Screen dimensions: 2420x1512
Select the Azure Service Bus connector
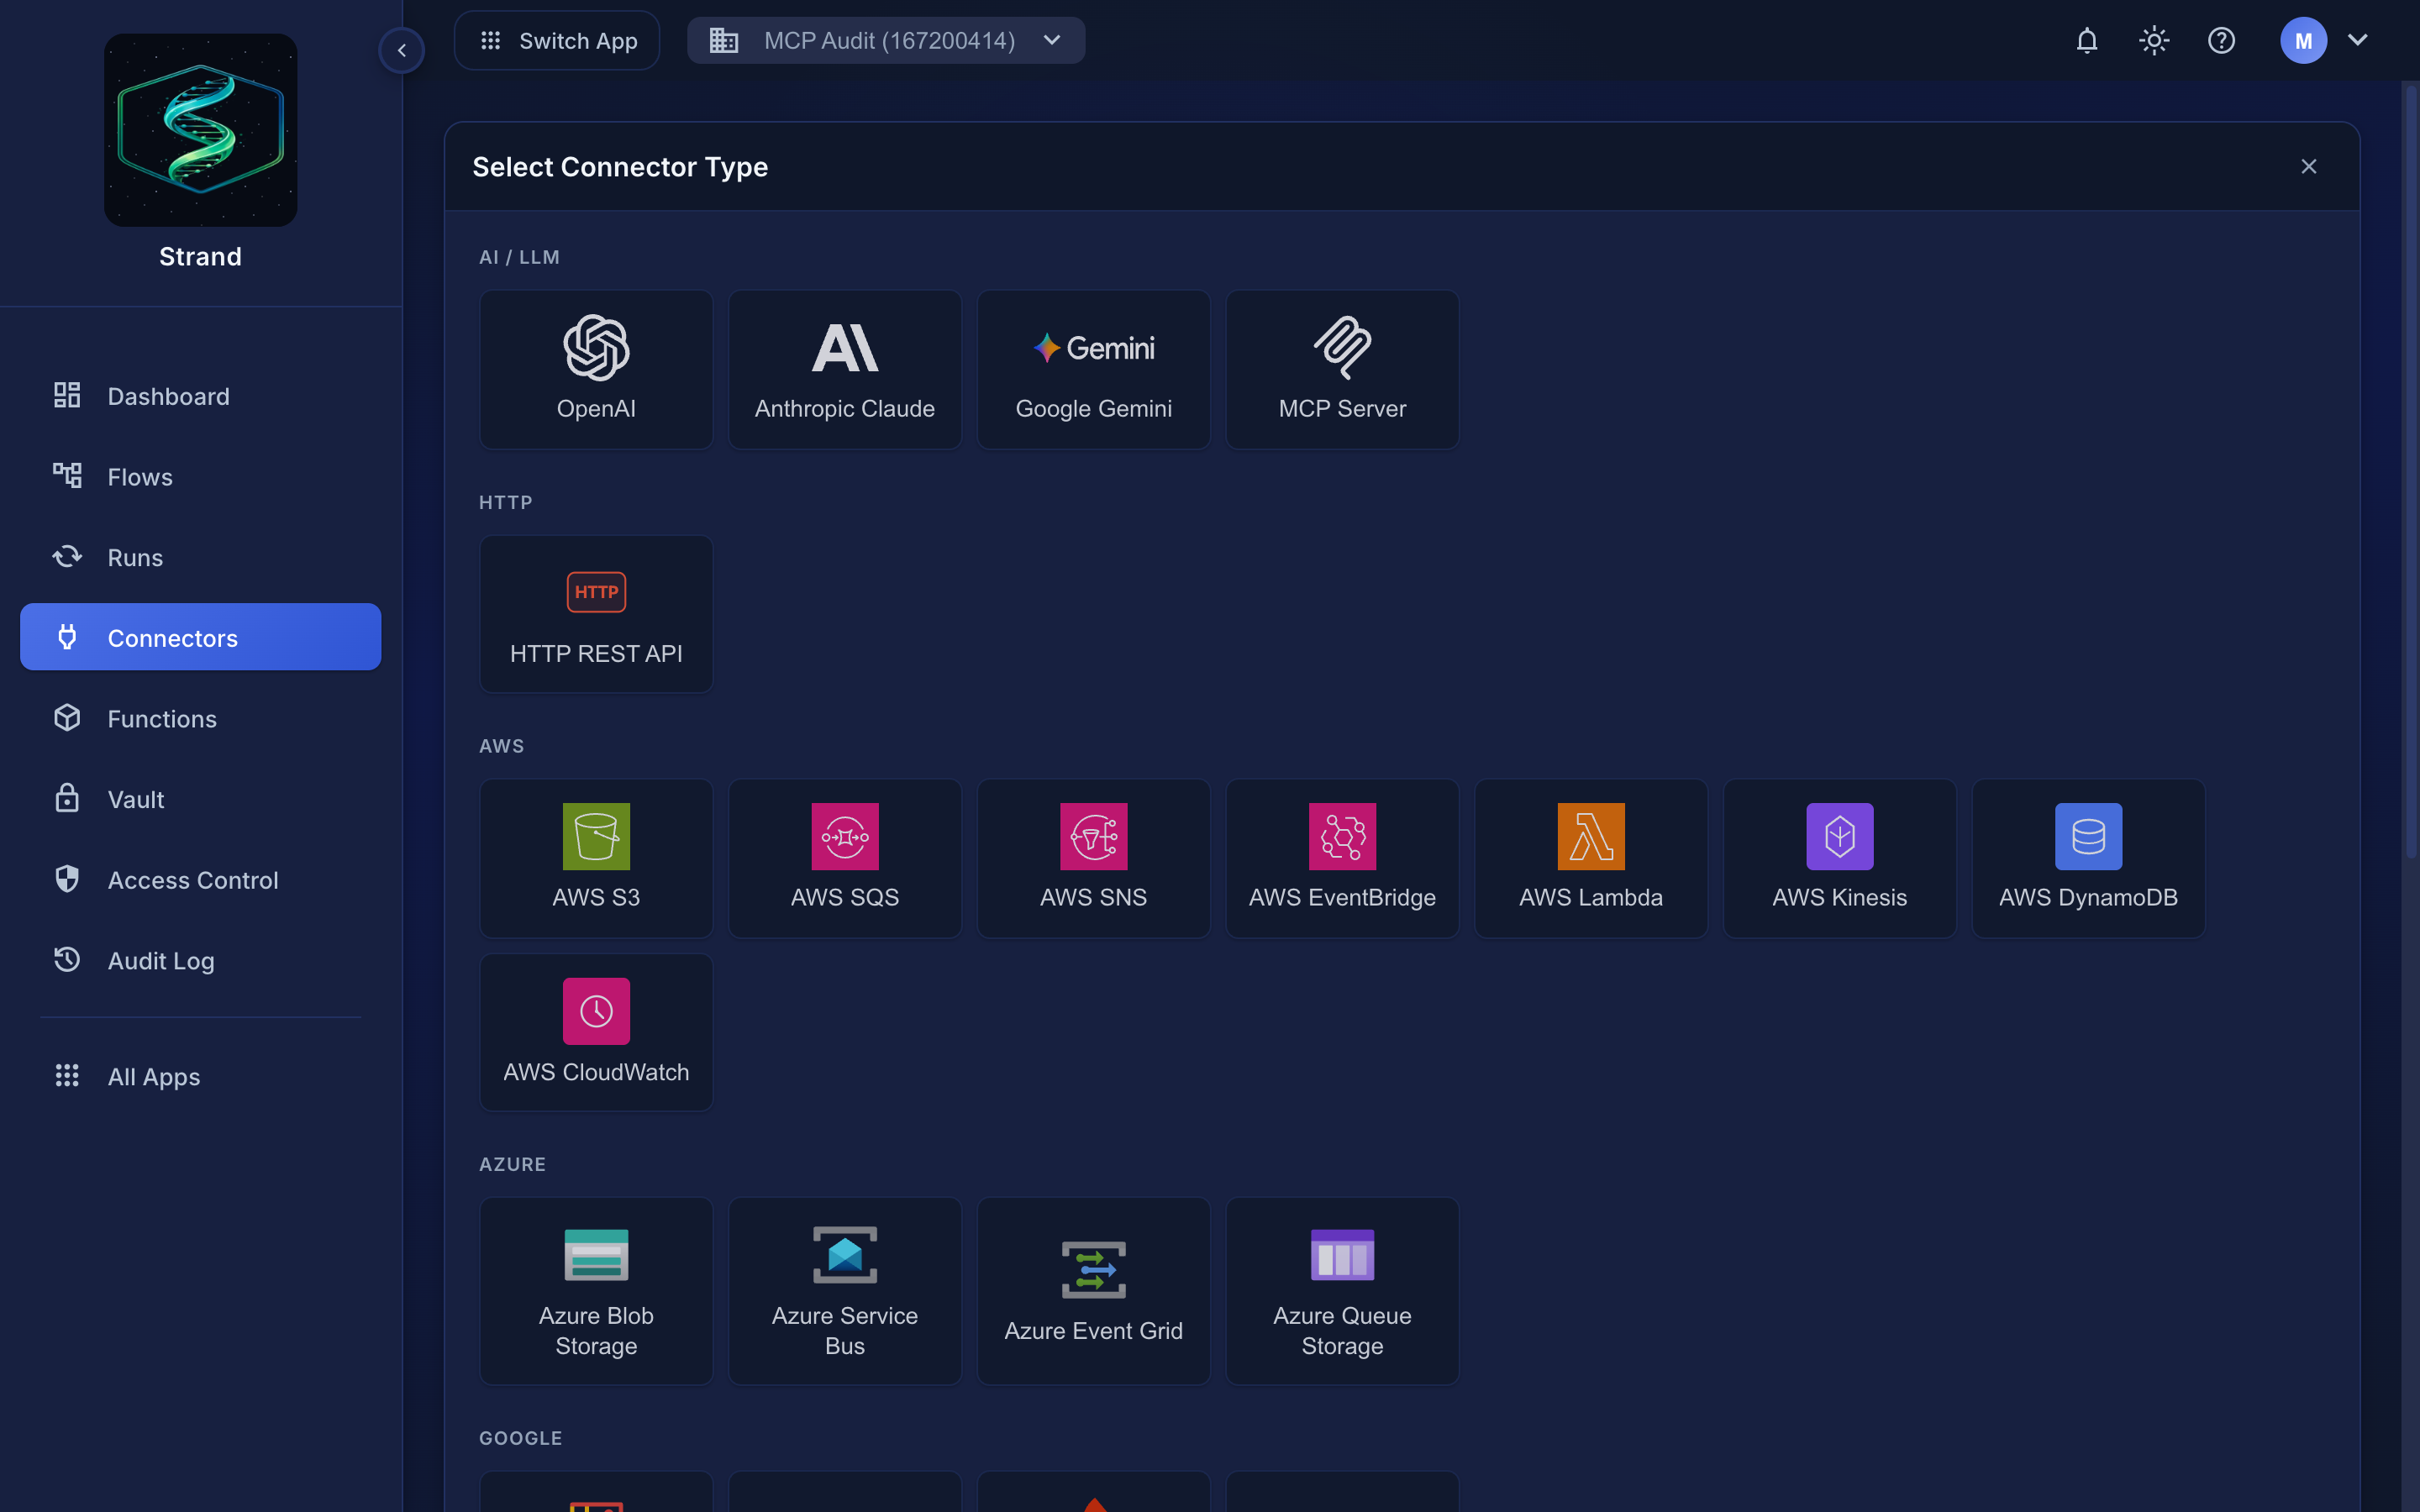(845, 1291)
